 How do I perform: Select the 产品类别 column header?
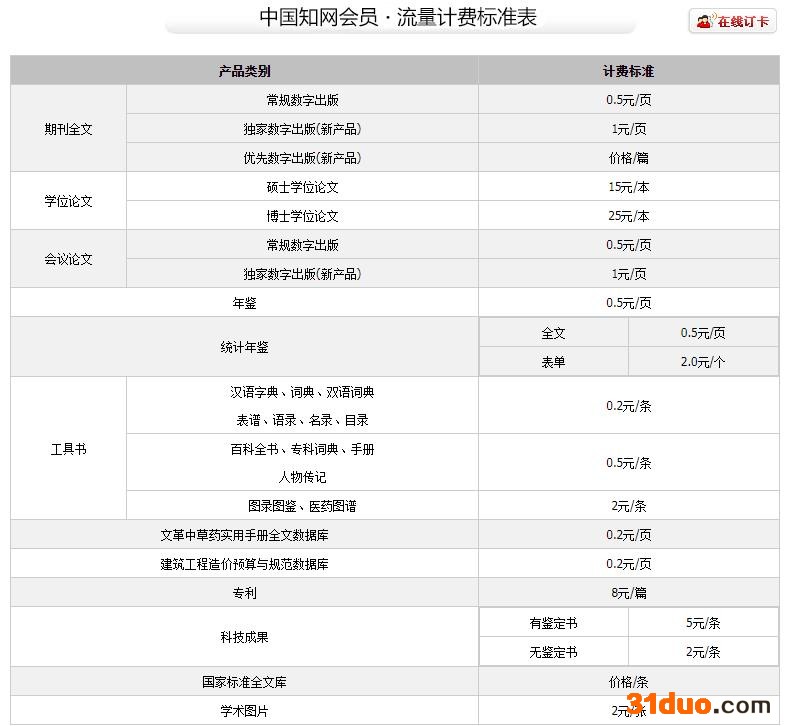coord(244,71)
